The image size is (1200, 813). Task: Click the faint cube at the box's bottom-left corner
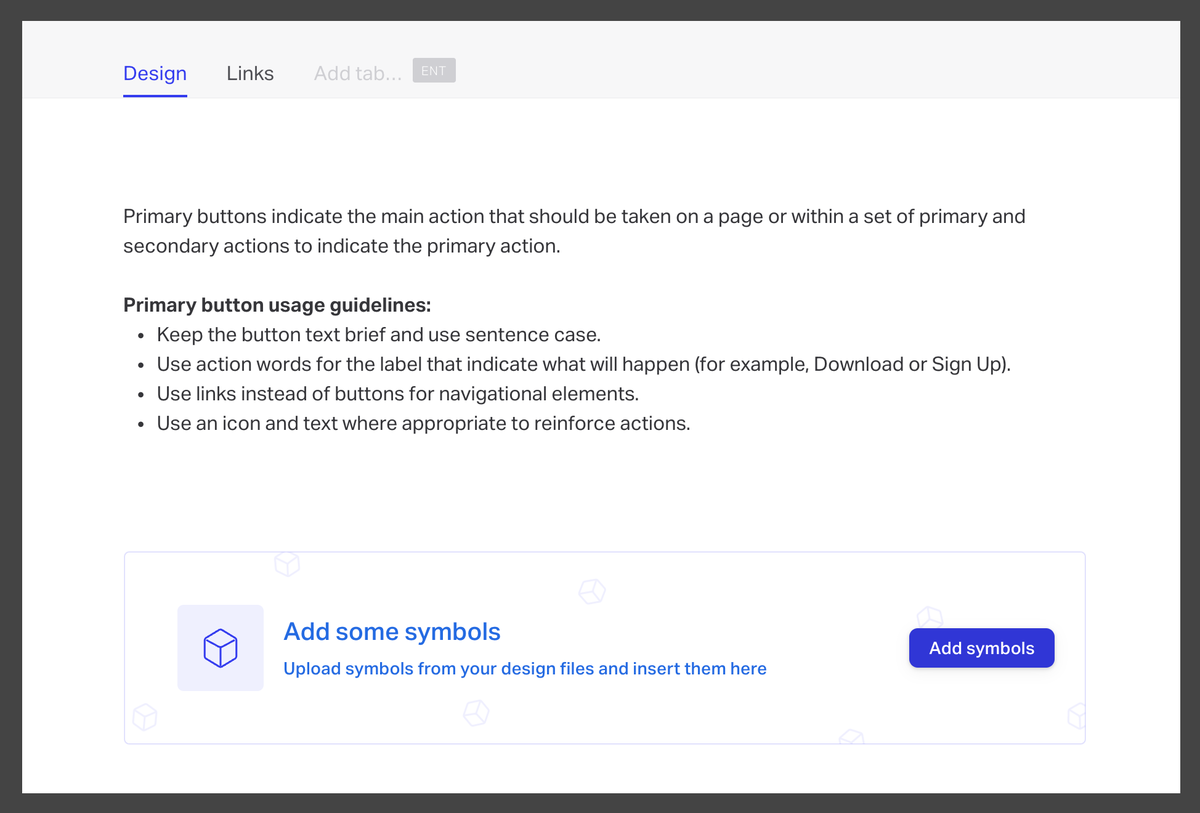pos(146,717)
